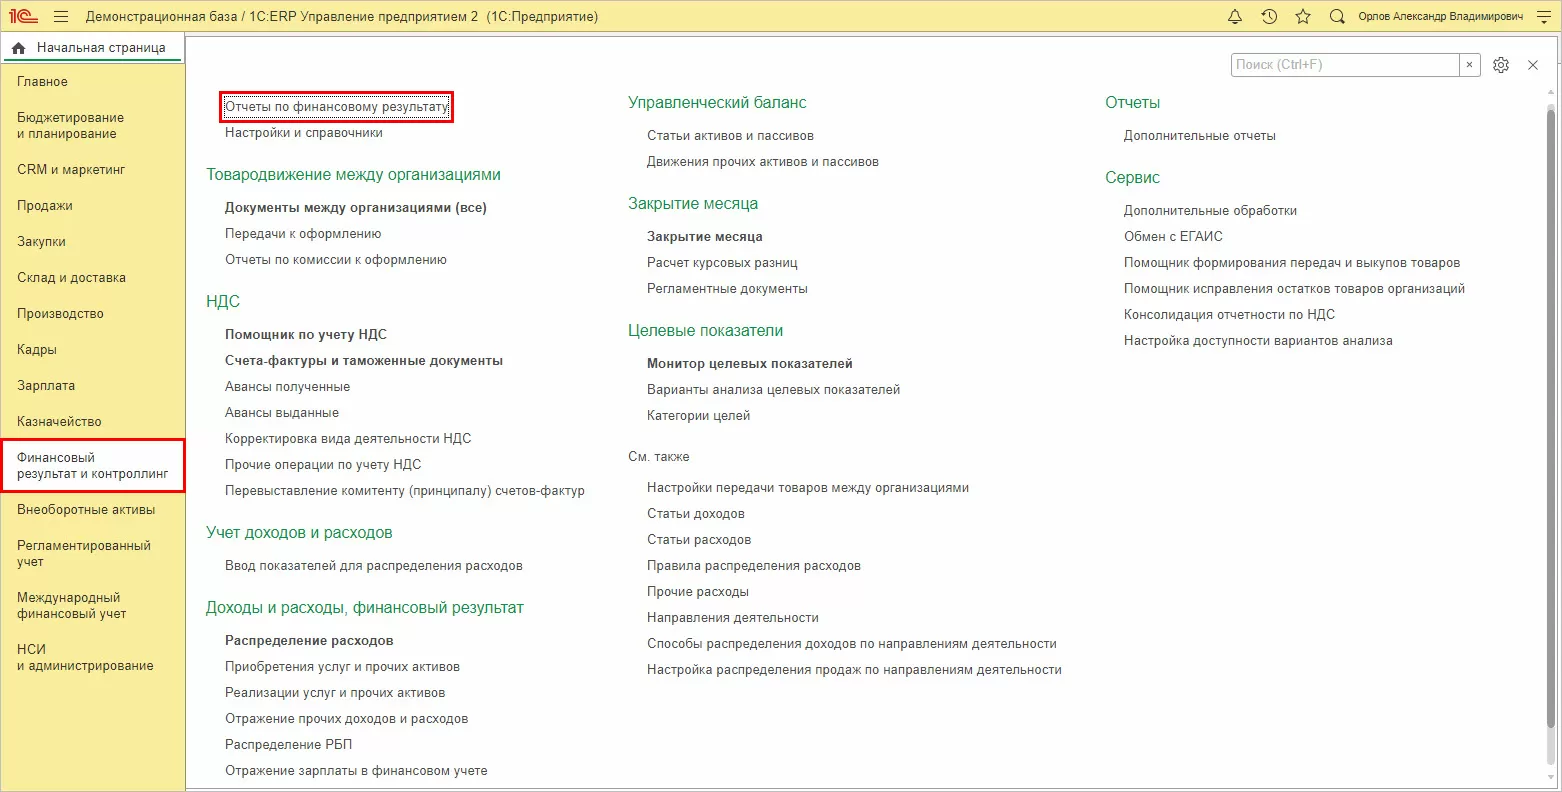Open Варианты анализа целевых показателей
This screenshot has height=792, width=1562.
774,390
